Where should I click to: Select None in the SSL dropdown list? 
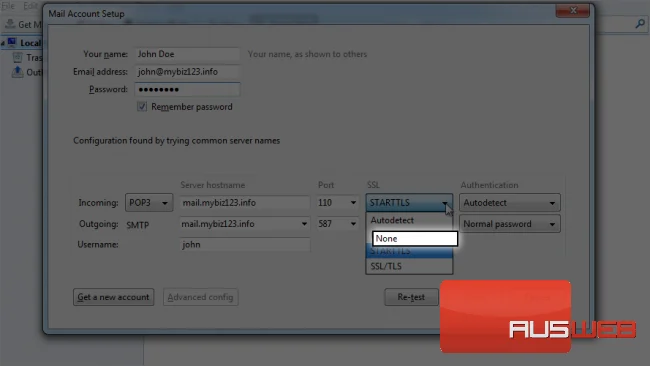(x=415, y=239)
